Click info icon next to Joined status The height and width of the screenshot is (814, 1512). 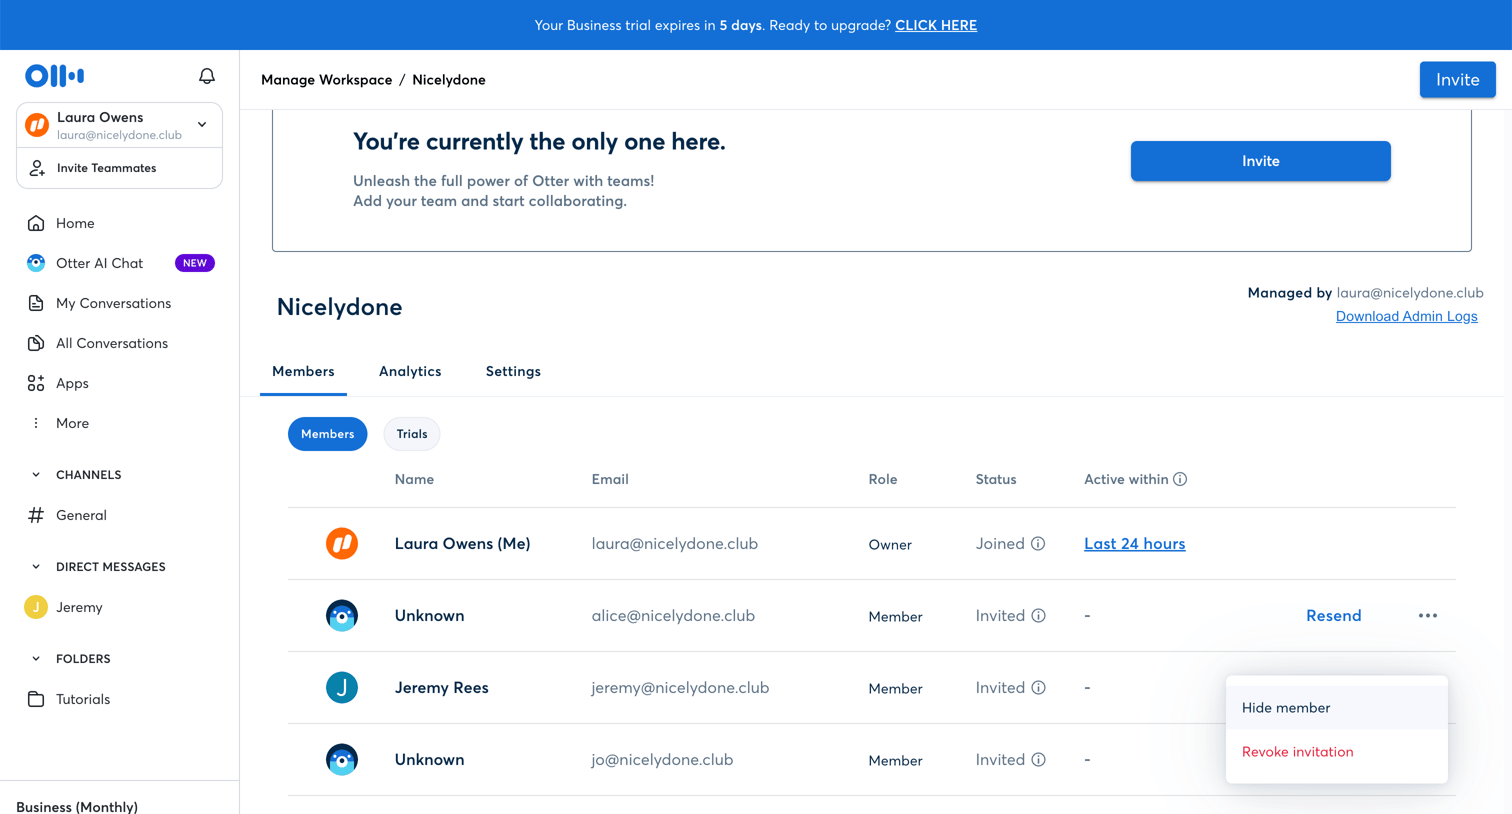point(1038,544)
